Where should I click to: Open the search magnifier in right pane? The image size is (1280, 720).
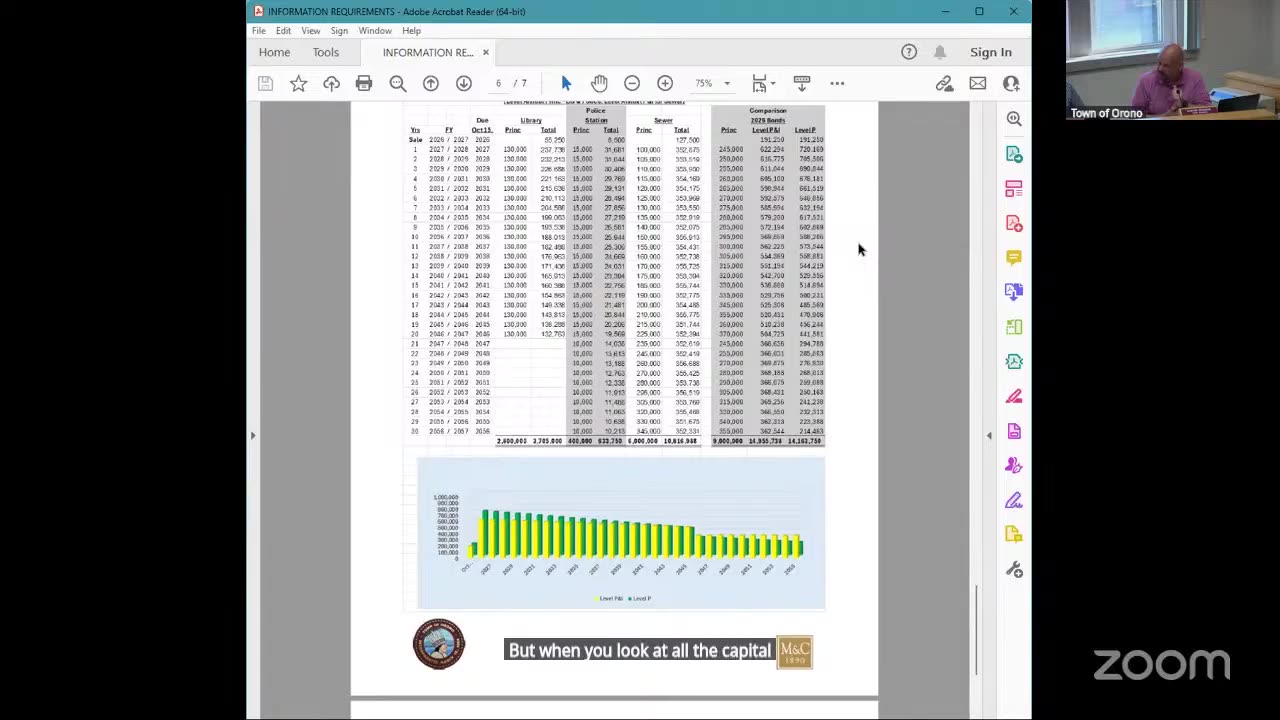click(x=1014, y=119)
